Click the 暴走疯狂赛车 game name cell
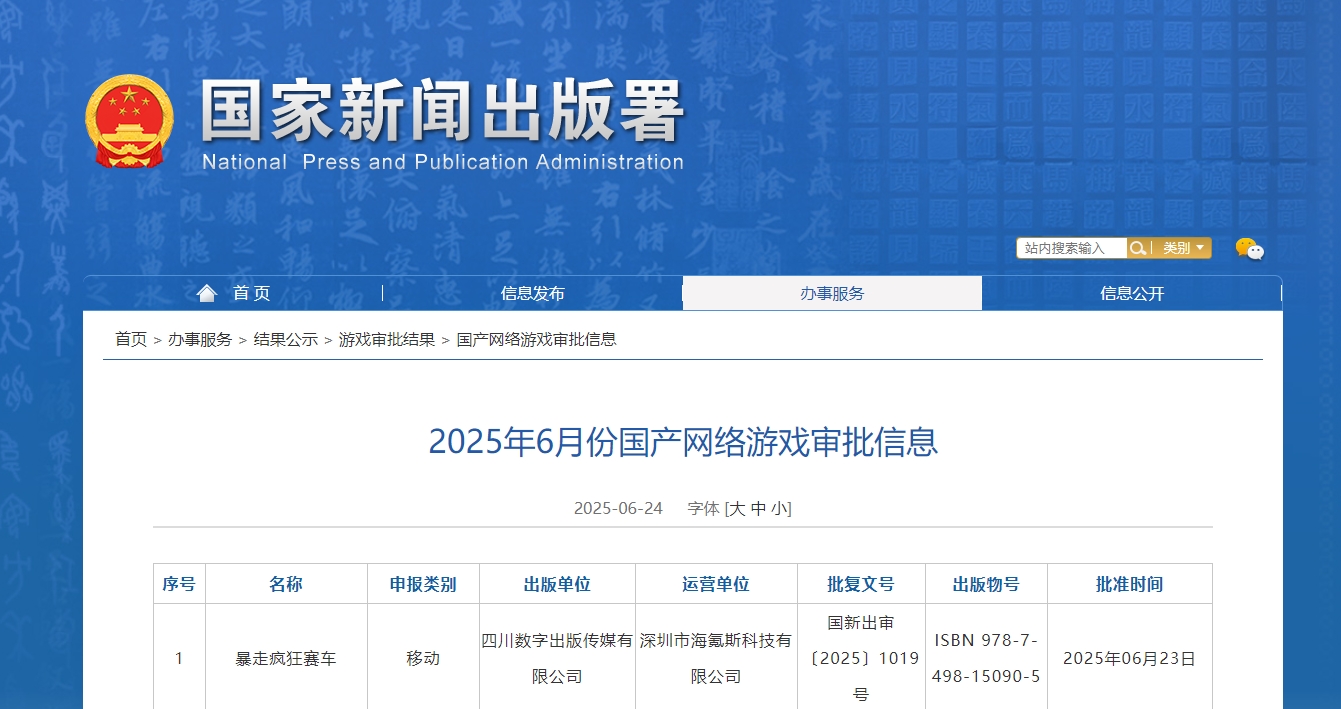This screenshot has height=709, width=1341. tap(286, 658)
